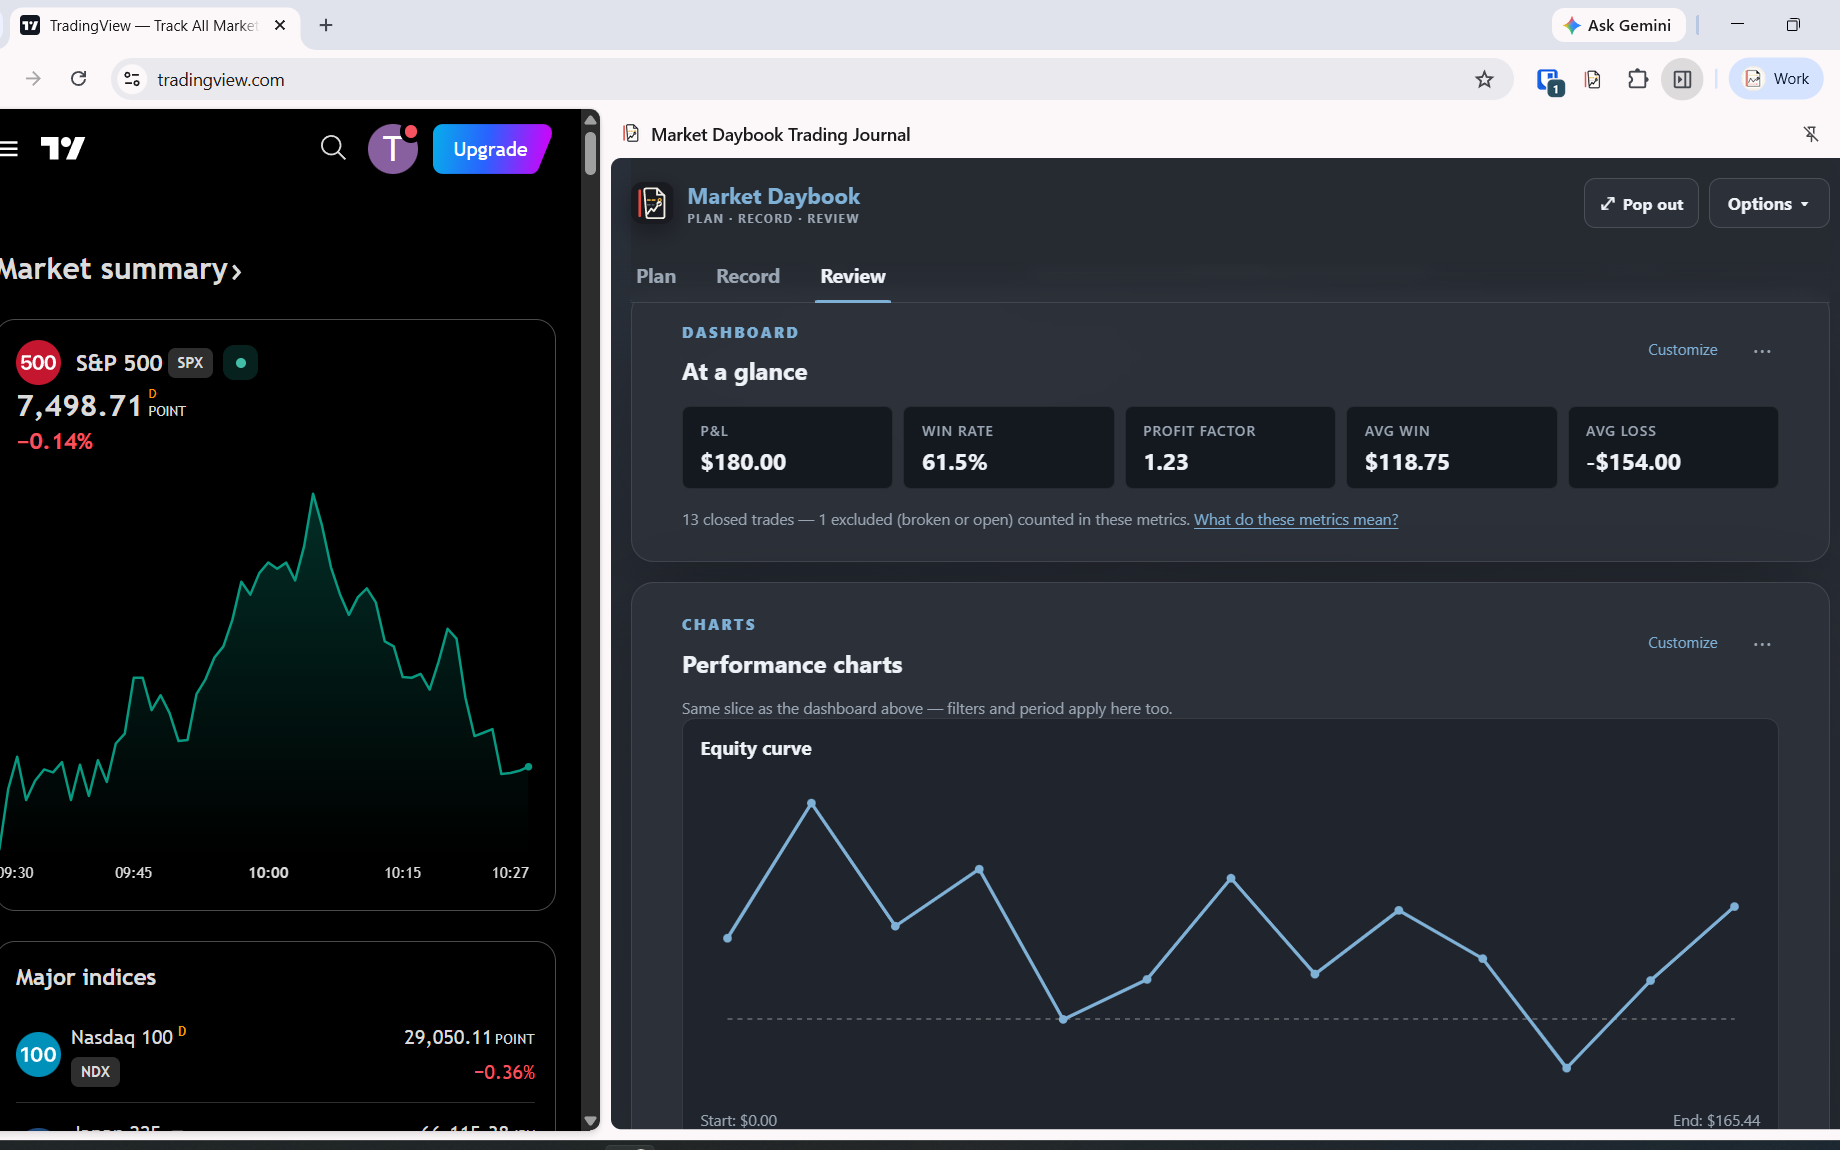The height and width of the screenshot is (1150, 1840).
Task: Open the user profile avatar T
Action: click(392, 149)
